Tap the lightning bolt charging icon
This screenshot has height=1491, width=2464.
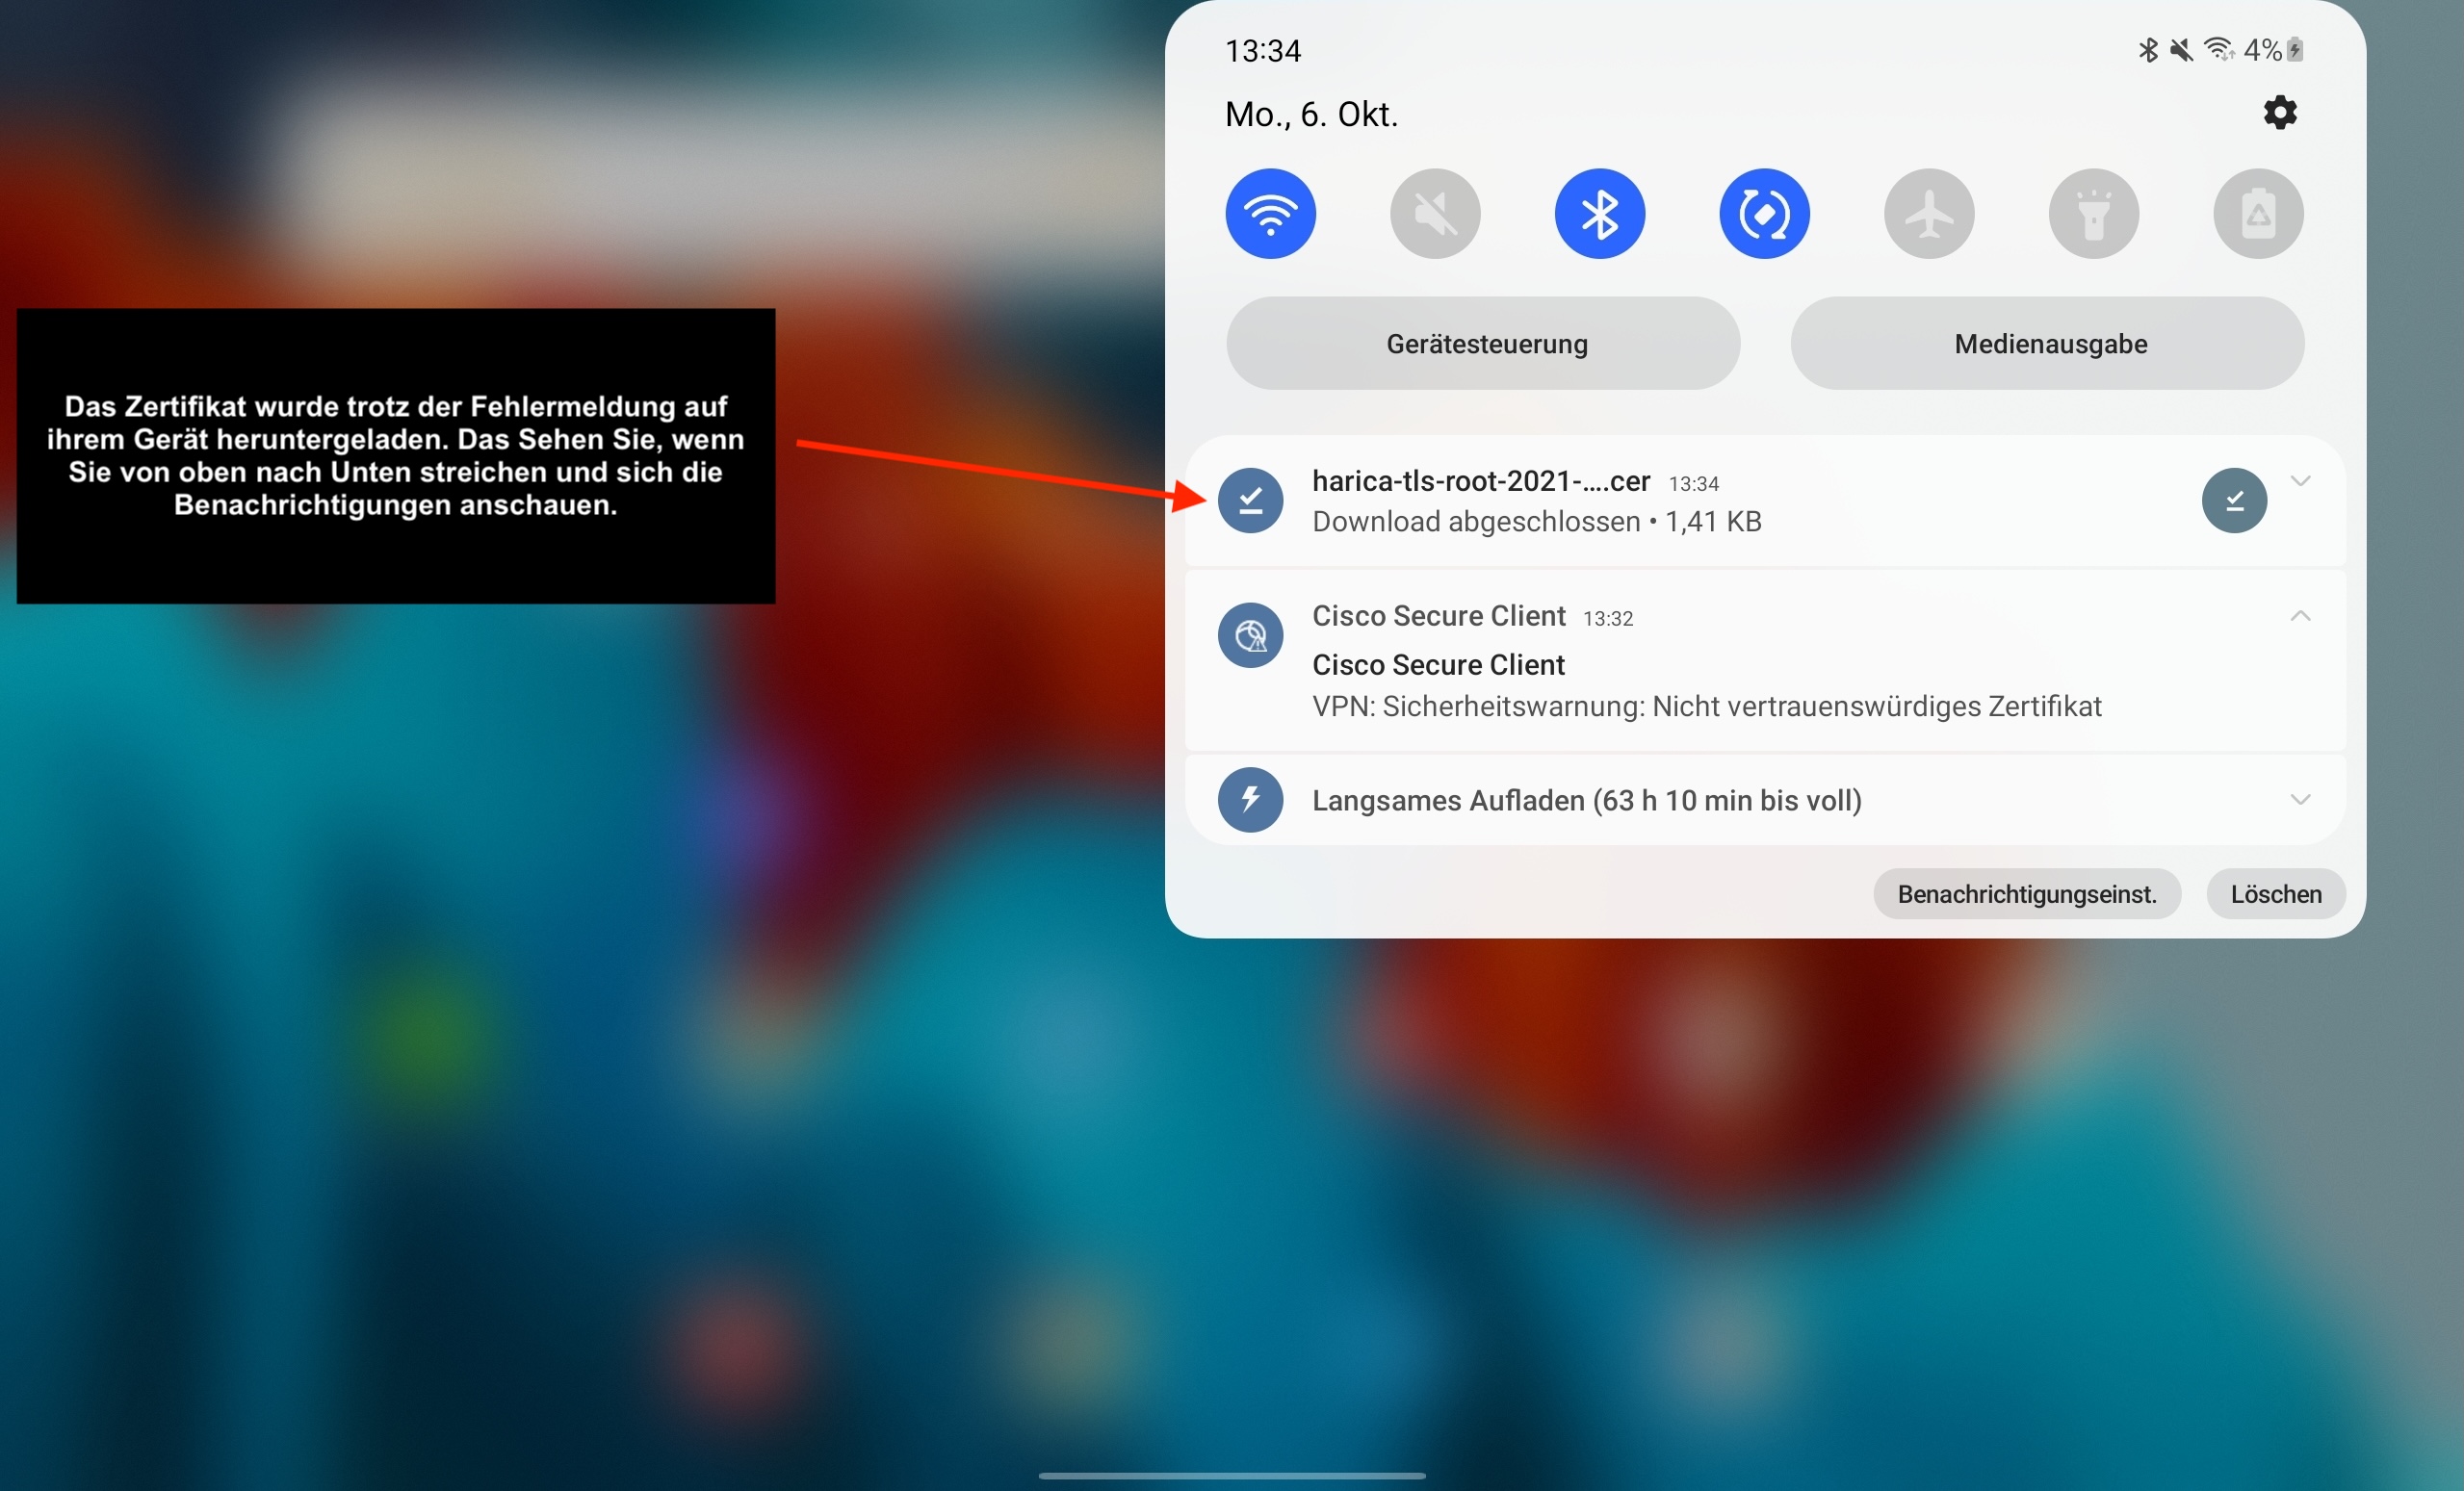coord(1250,799)
